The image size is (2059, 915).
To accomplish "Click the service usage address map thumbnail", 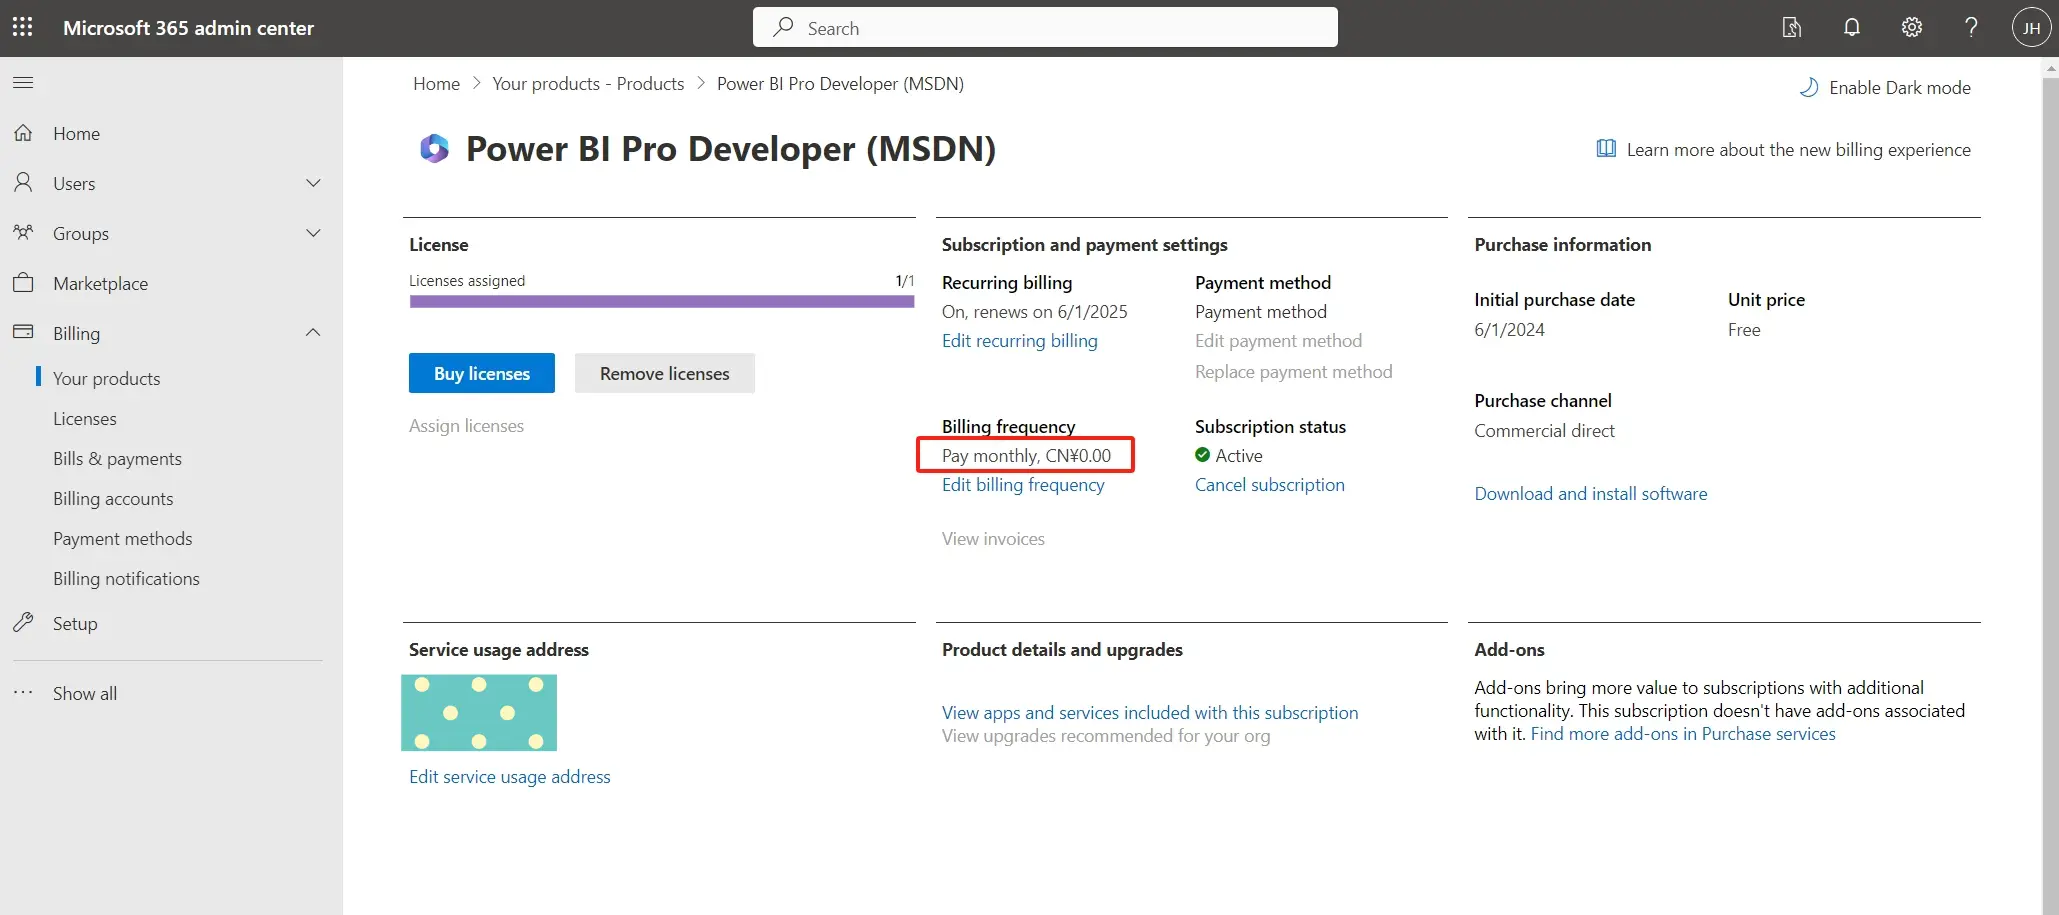I will (479, 713).
